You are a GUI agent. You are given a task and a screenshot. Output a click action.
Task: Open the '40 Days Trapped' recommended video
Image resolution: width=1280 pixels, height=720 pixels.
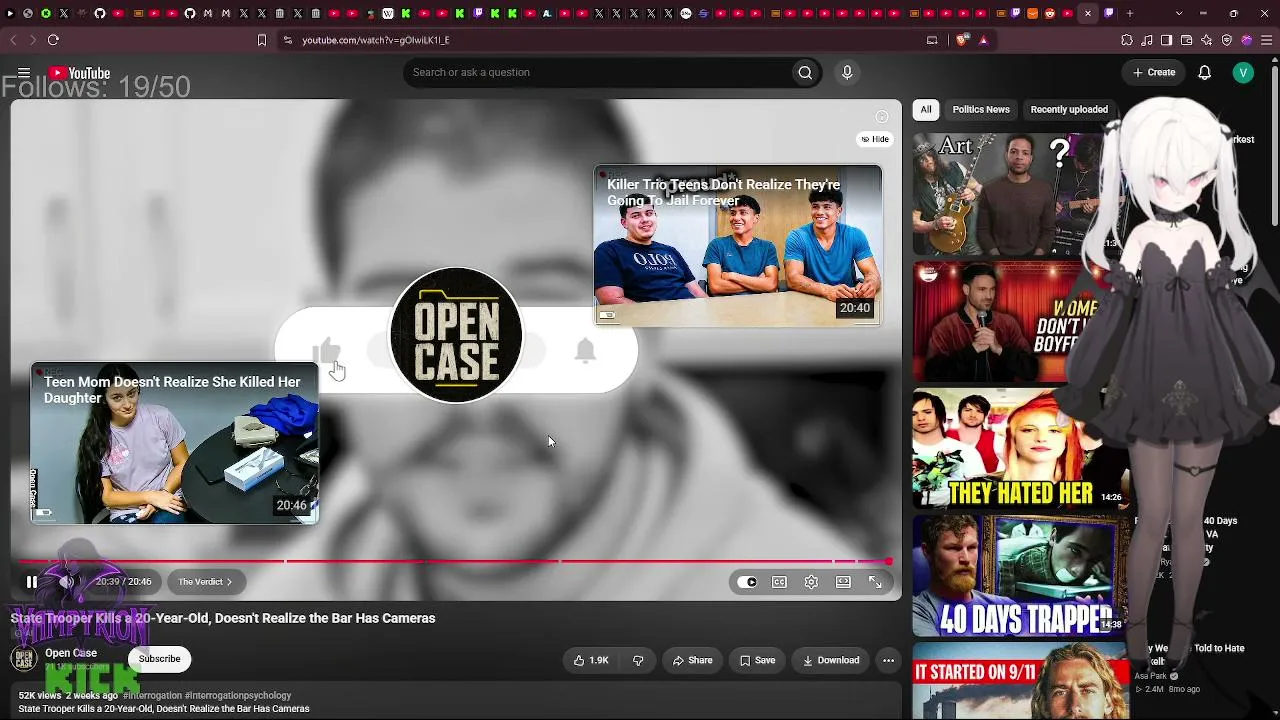[x=1018, y=577]
